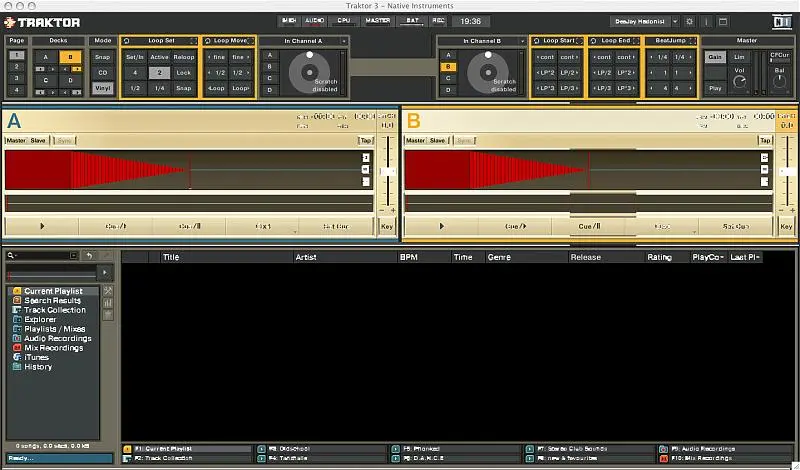The width and height of the screenshot is (800, 470).
Task: Toggle Vinyl mode button
Action: click(103, 89)
